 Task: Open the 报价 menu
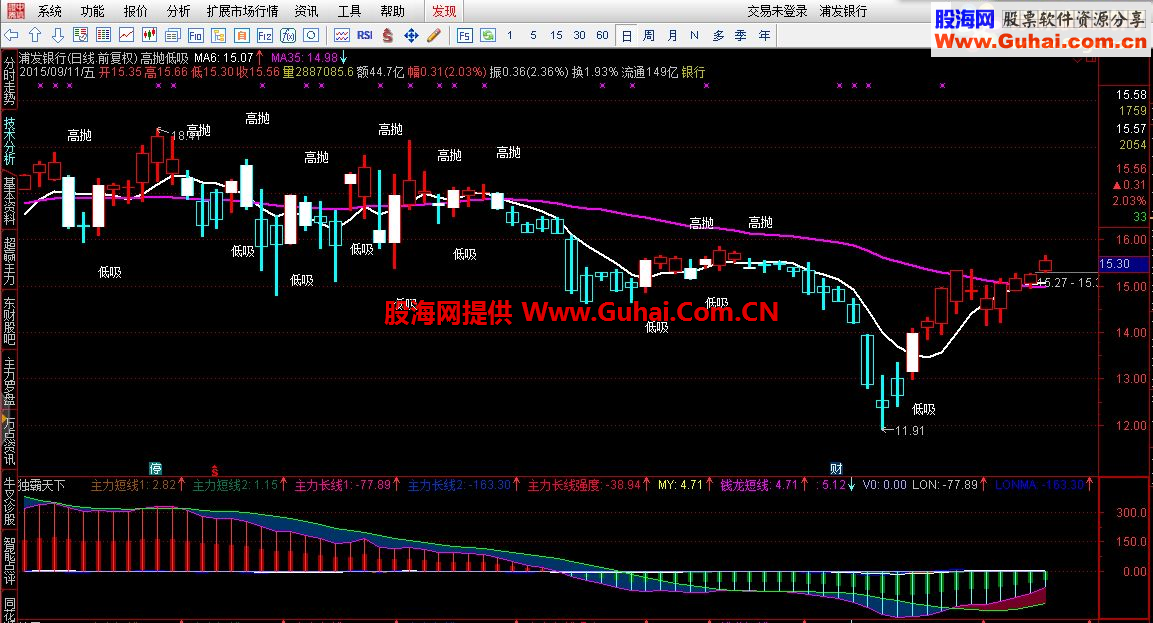point(135,11)
